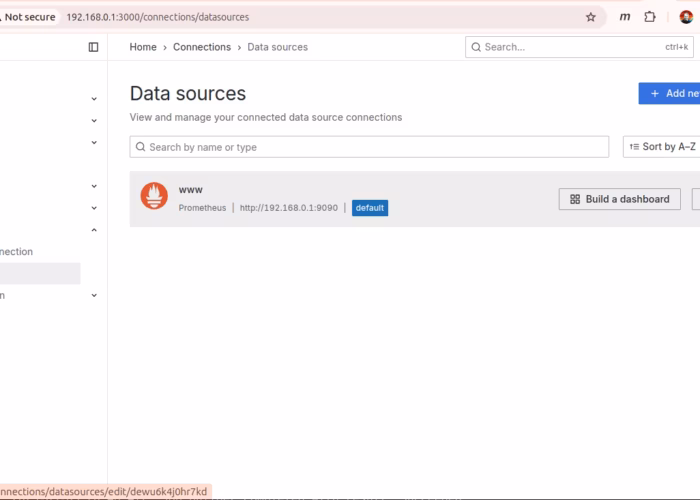Viewport: 700px width, 500px height.
Task: Collapse the expanded Connections sidebar chevron
Action: click(x=94, y=230)
